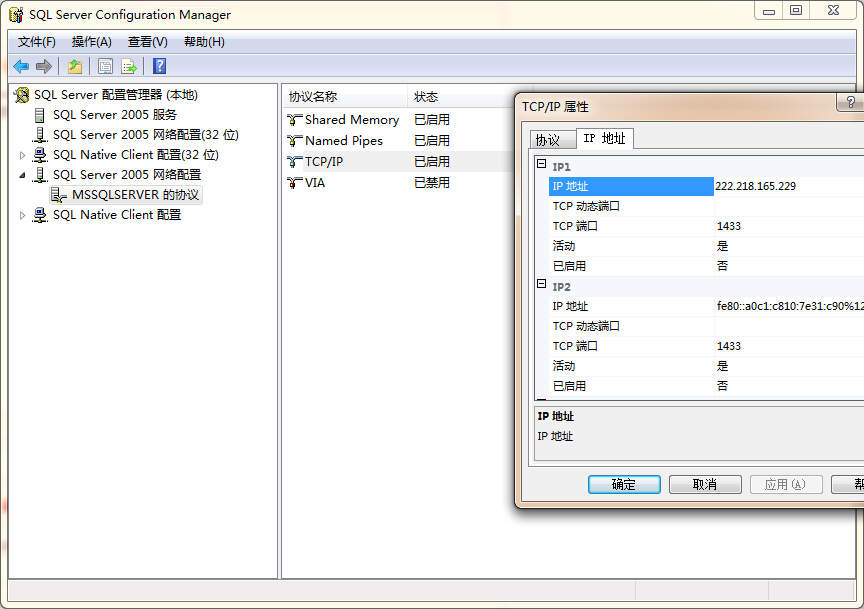Screen dimensions: 864x609
Task: Select the IP 地址 tab
Action: tap(604, 138)
